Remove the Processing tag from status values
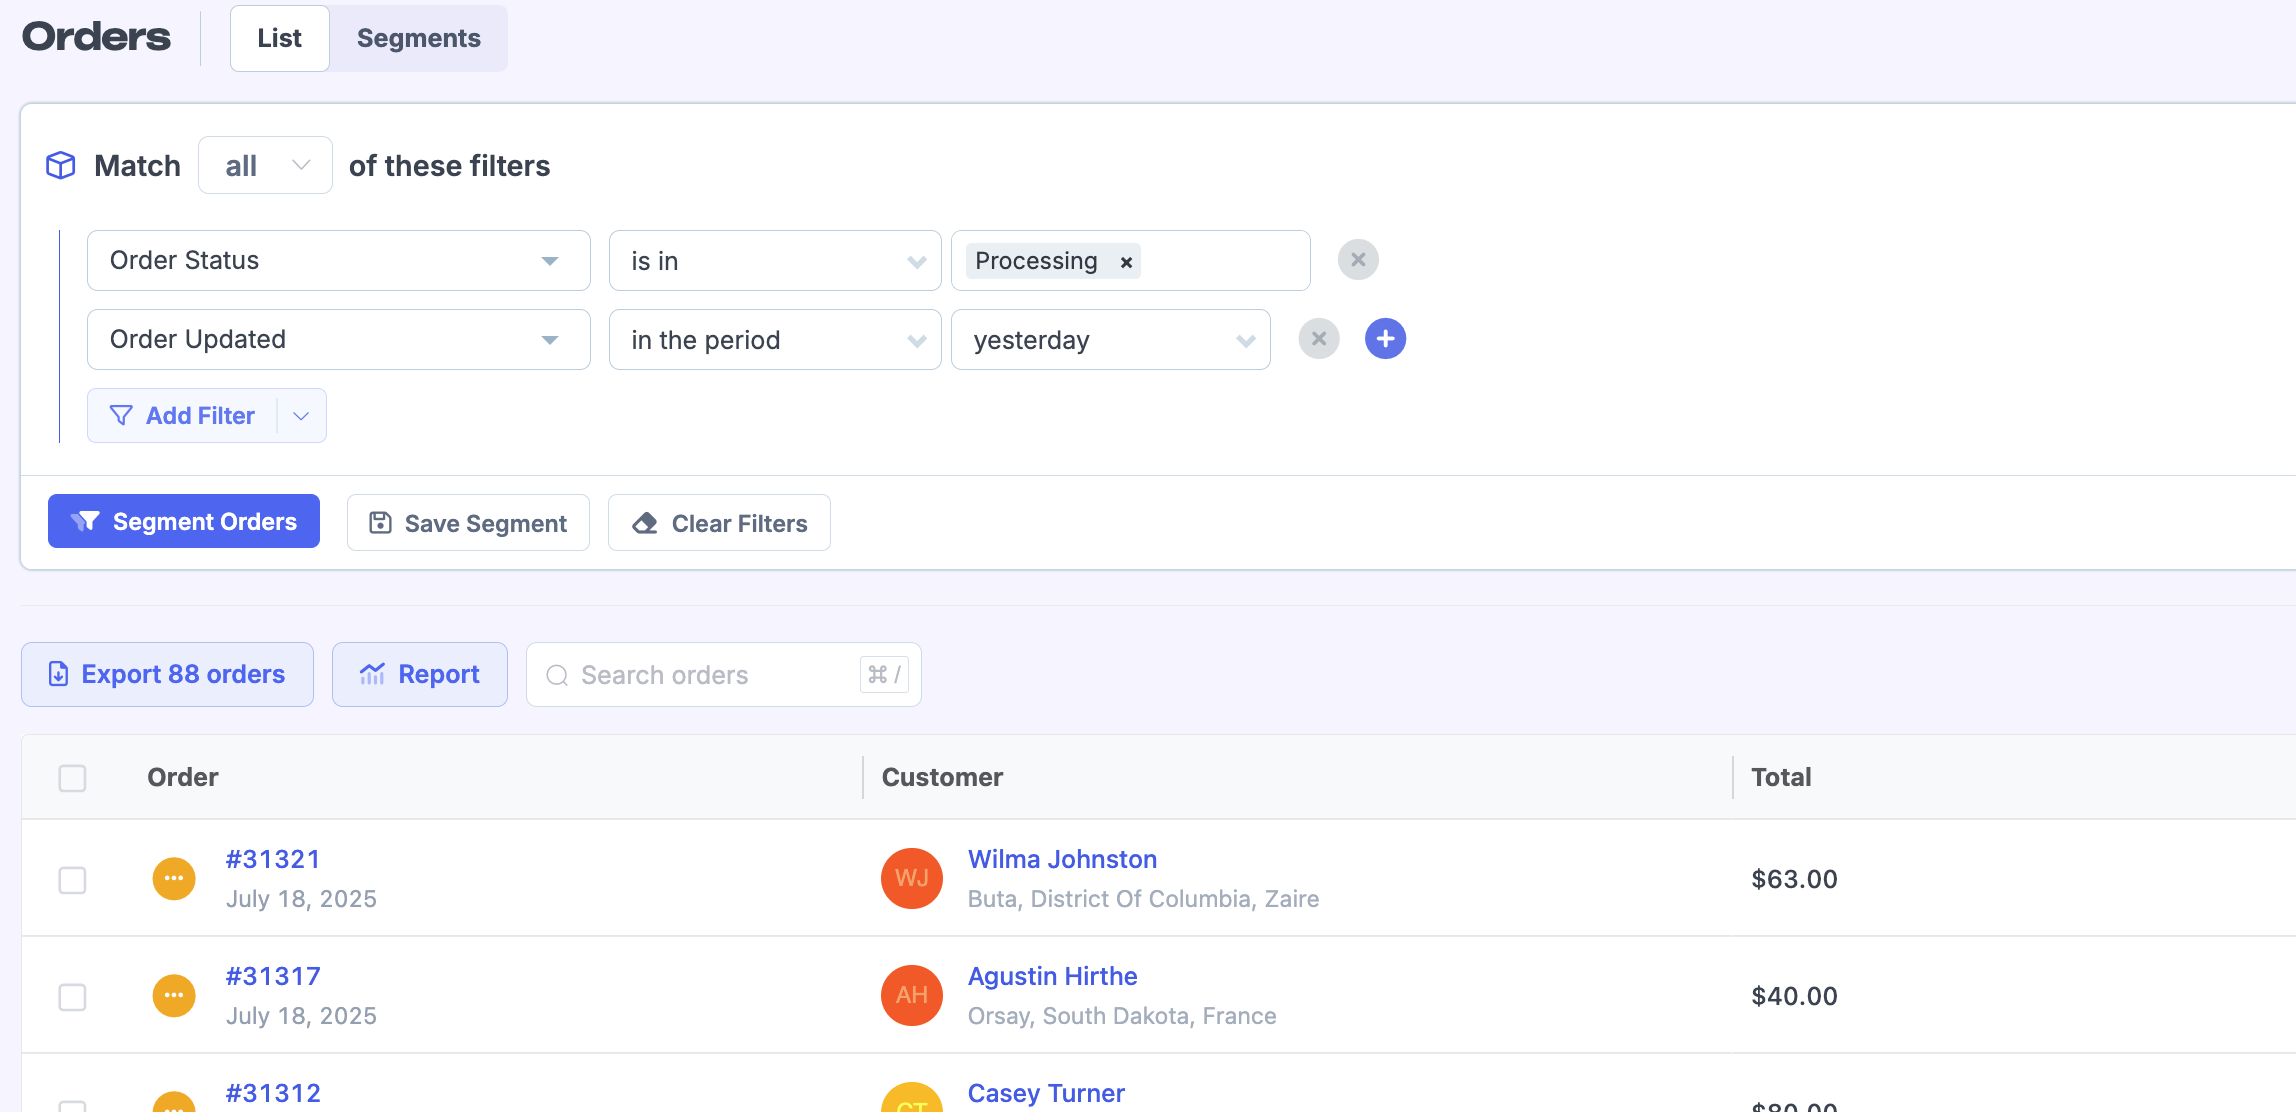Viewport: 2296px width, 1112px height. point(1126,262)
